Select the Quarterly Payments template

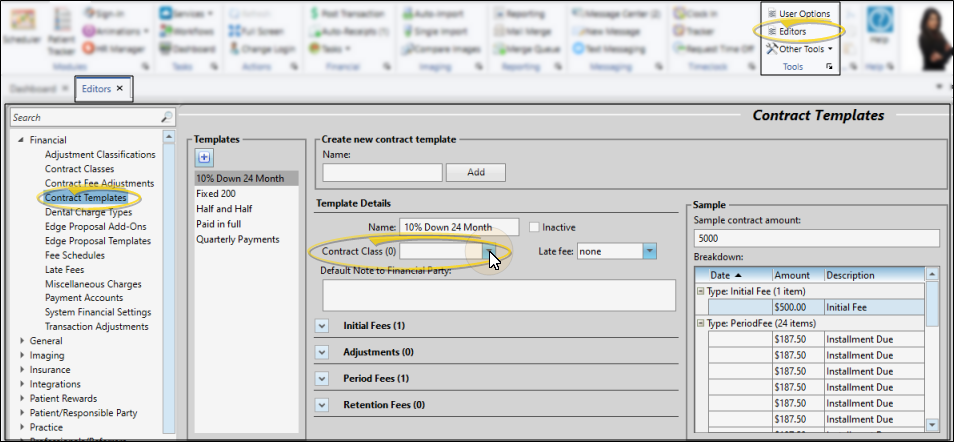(237, 239)
